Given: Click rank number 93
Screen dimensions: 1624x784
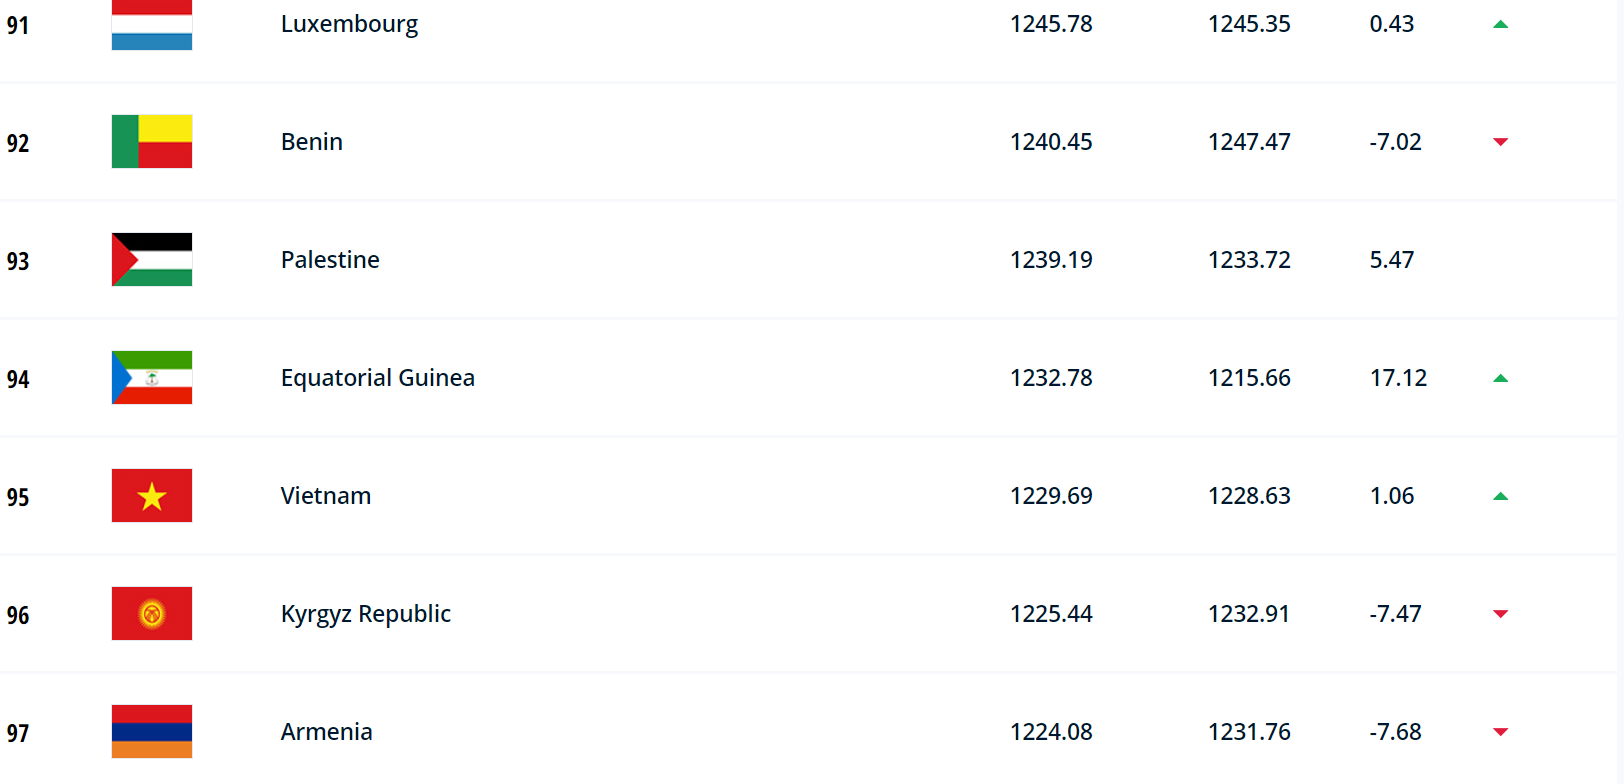Looking at the screenshot, I should pyautogui.click(x=18, y=261).
